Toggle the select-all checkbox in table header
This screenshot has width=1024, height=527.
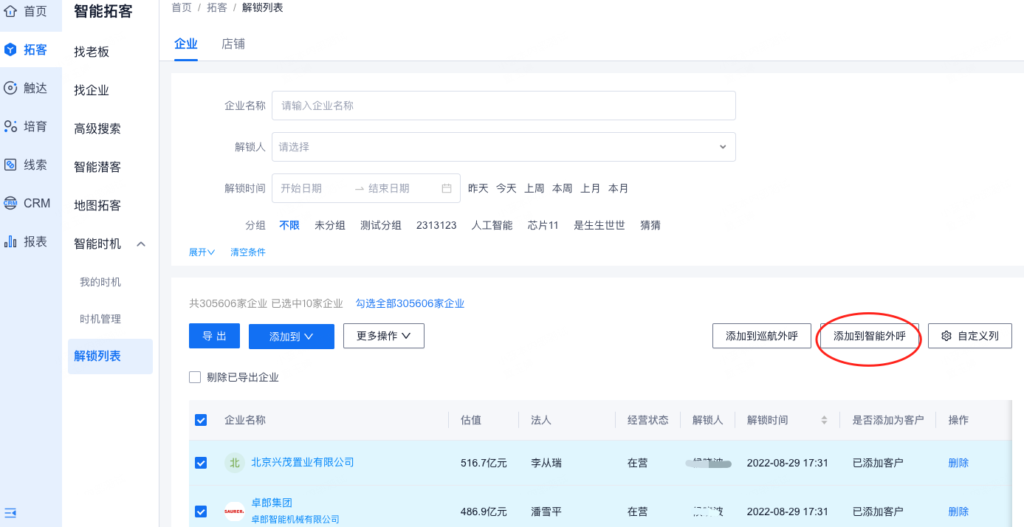pyautogui.click(x=201, y=420)
